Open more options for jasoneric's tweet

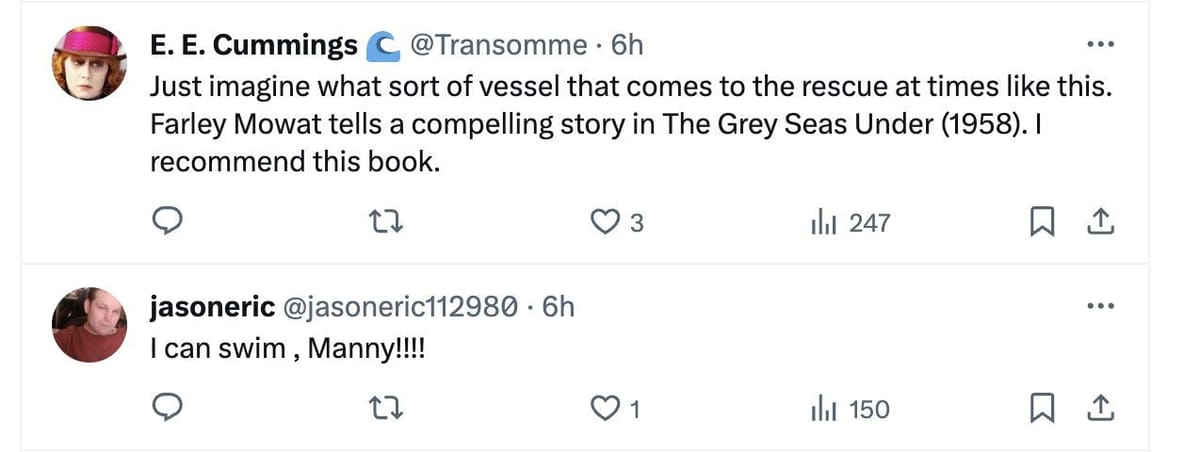1100,306
